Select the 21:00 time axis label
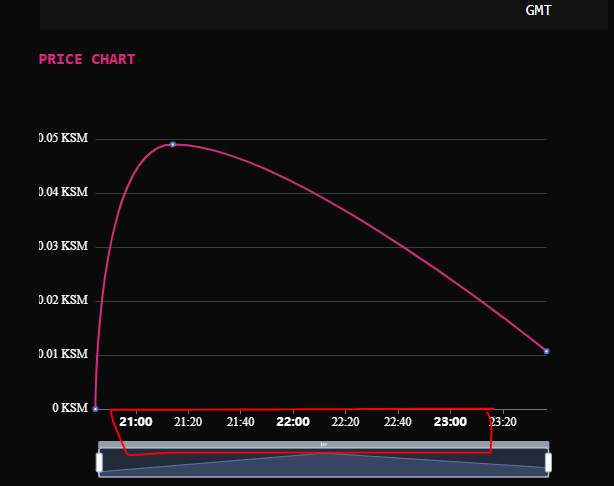This screenshot has height=486, width=614. [136, 422]
